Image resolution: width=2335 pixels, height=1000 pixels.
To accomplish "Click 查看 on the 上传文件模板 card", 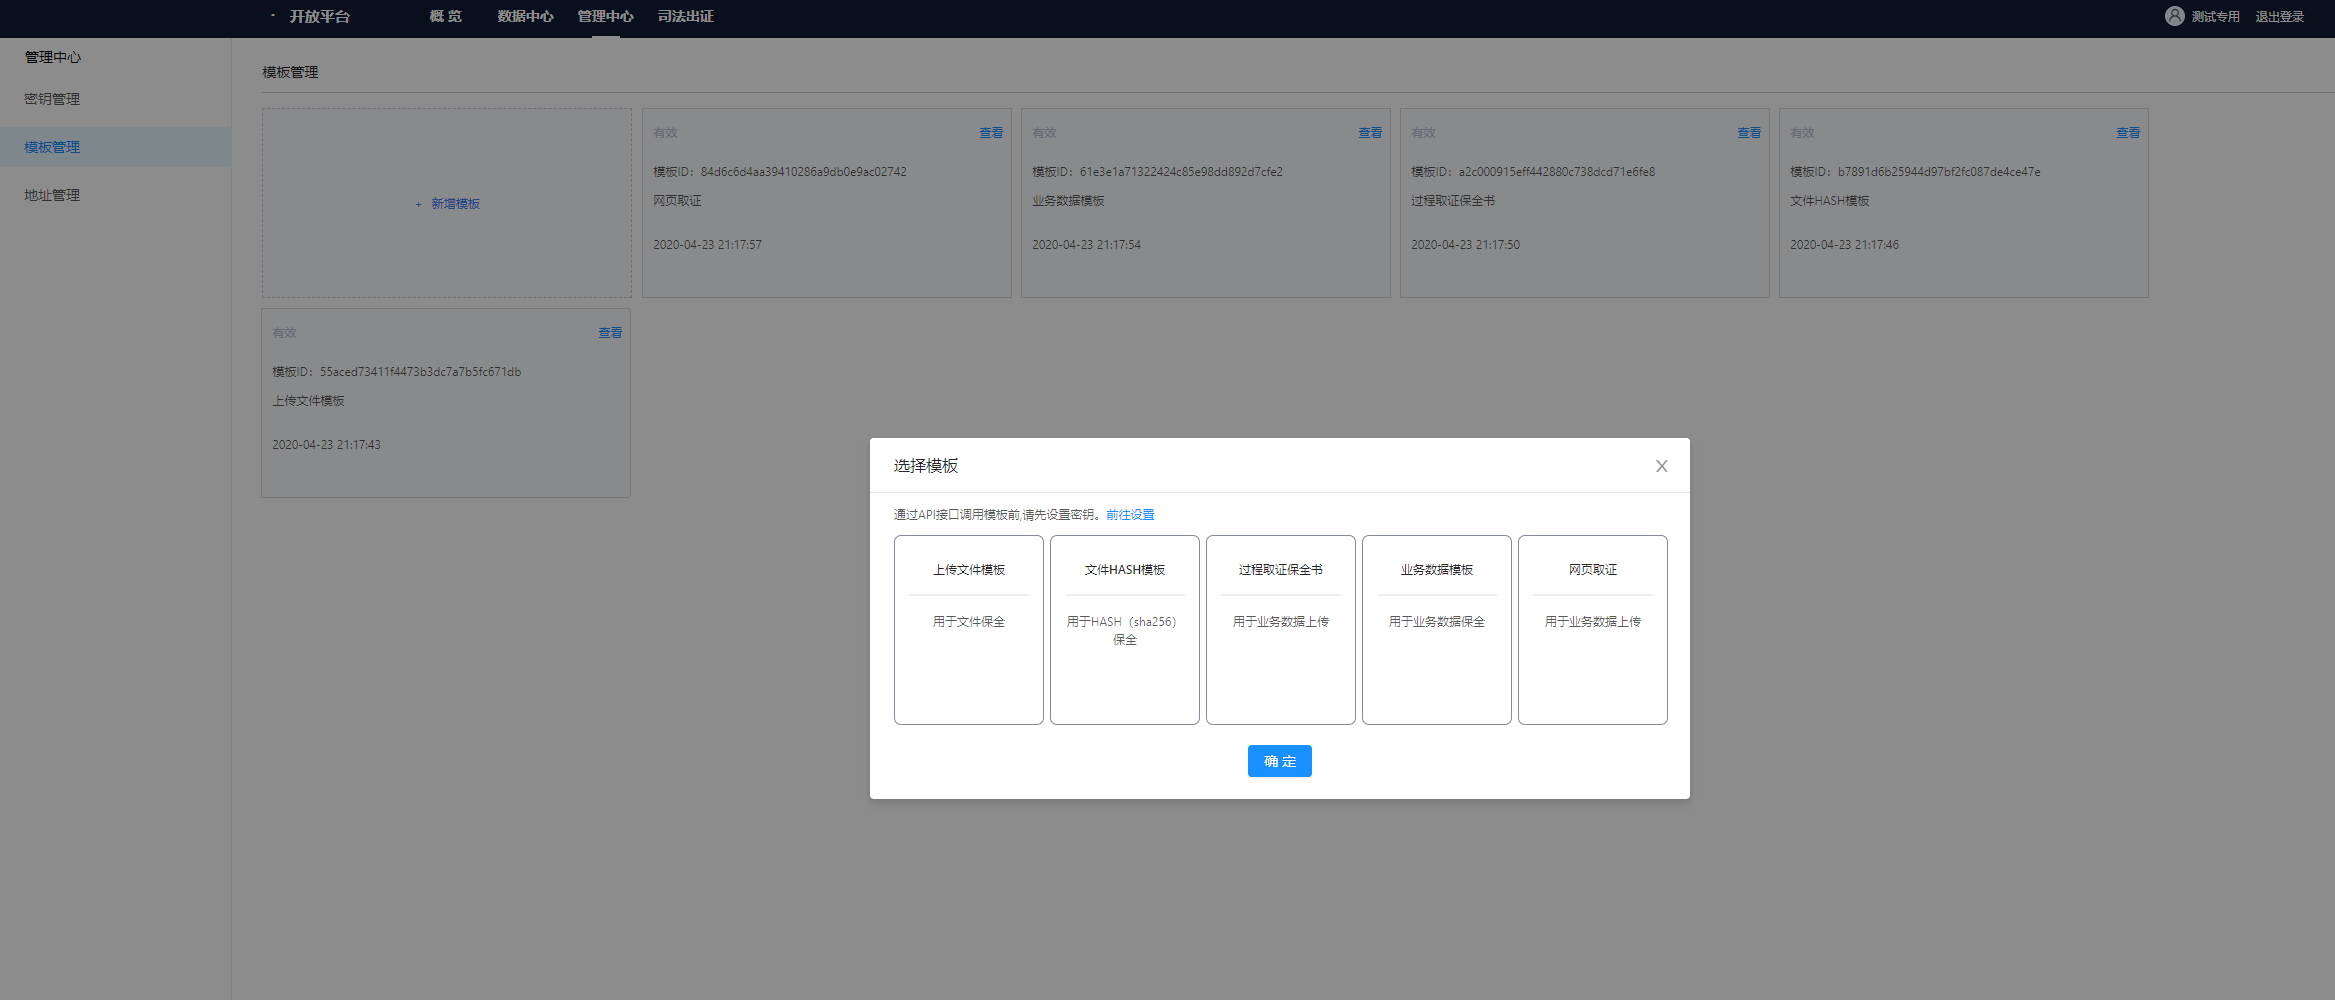I will click(x=609, y=333).
